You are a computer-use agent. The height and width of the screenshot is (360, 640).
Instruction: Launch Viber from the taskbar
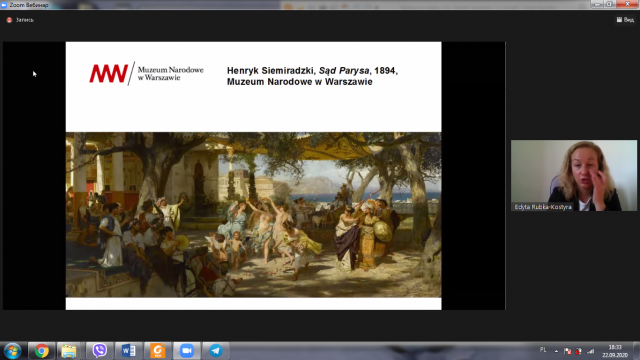pos(100,351)
